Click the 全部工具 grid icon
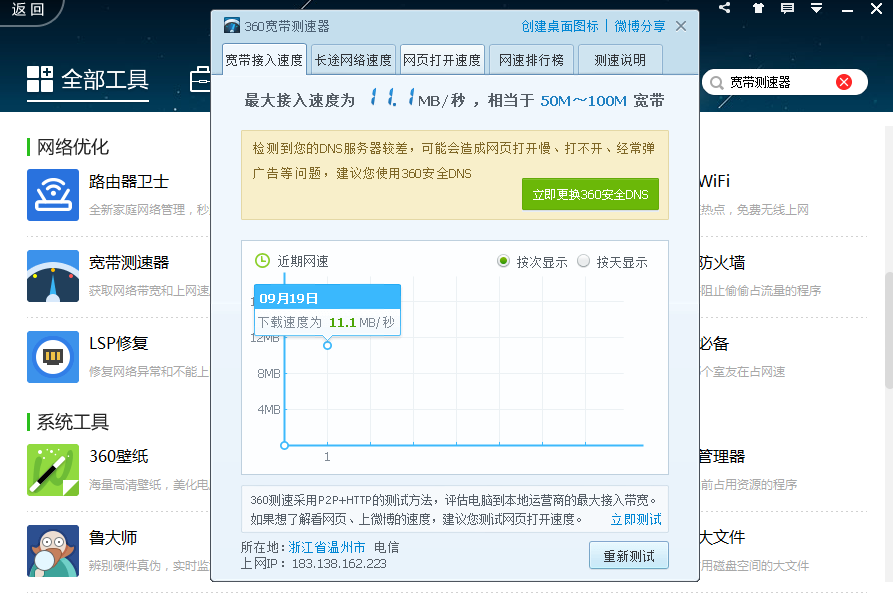The height and width of the screenshot is (595, 893). tap(40, 79)
